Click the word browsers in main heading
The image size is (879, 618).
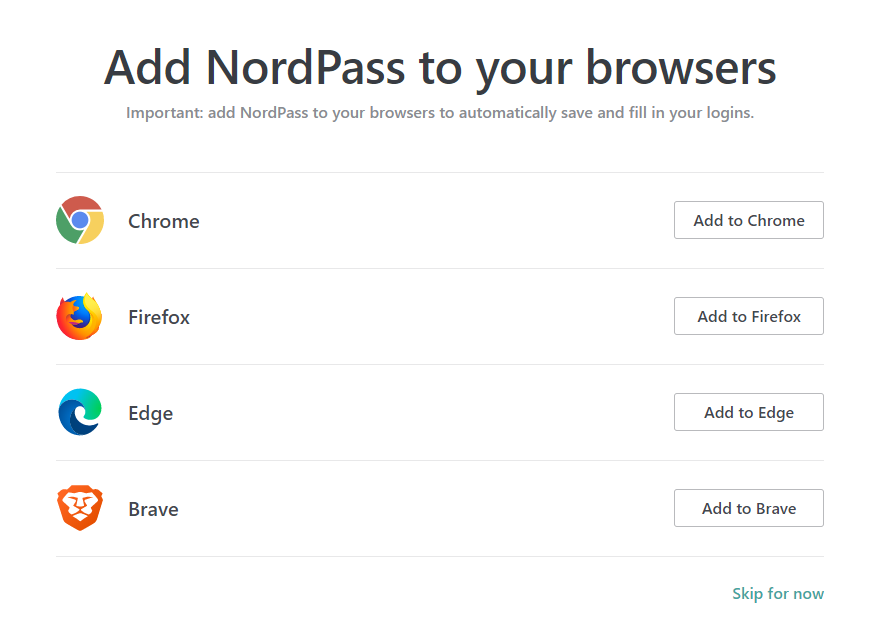[x=681, y=67]
